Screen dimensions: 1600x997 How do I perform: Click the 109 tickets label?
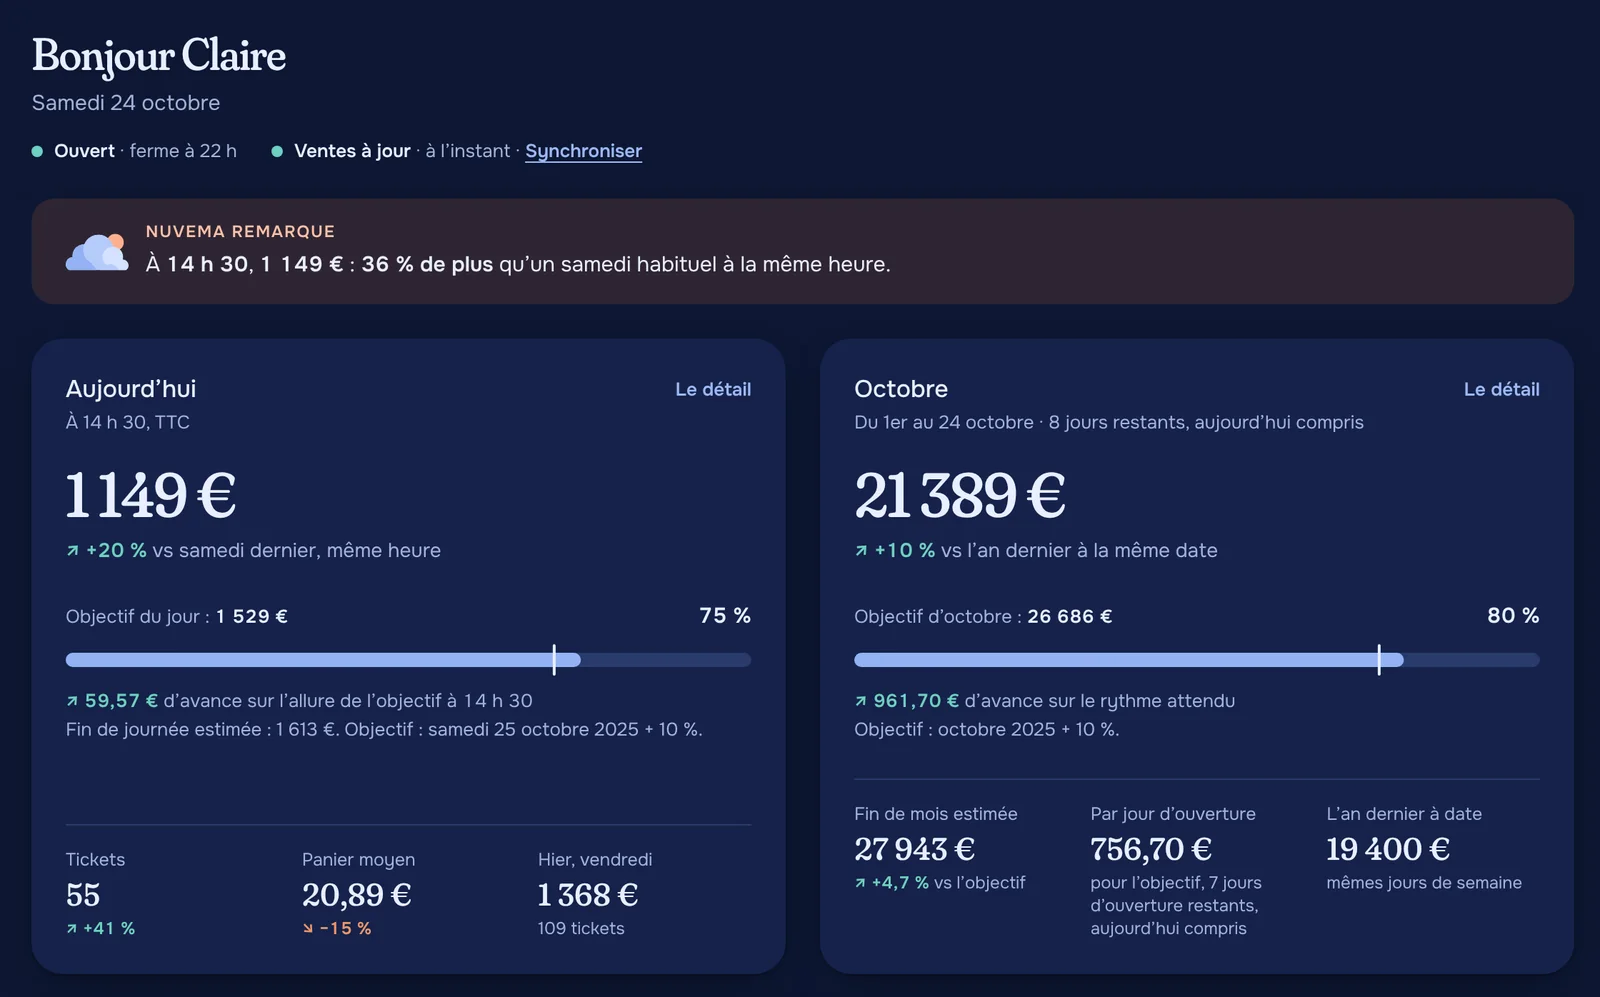pyautogui.click(x=581, y=929)
